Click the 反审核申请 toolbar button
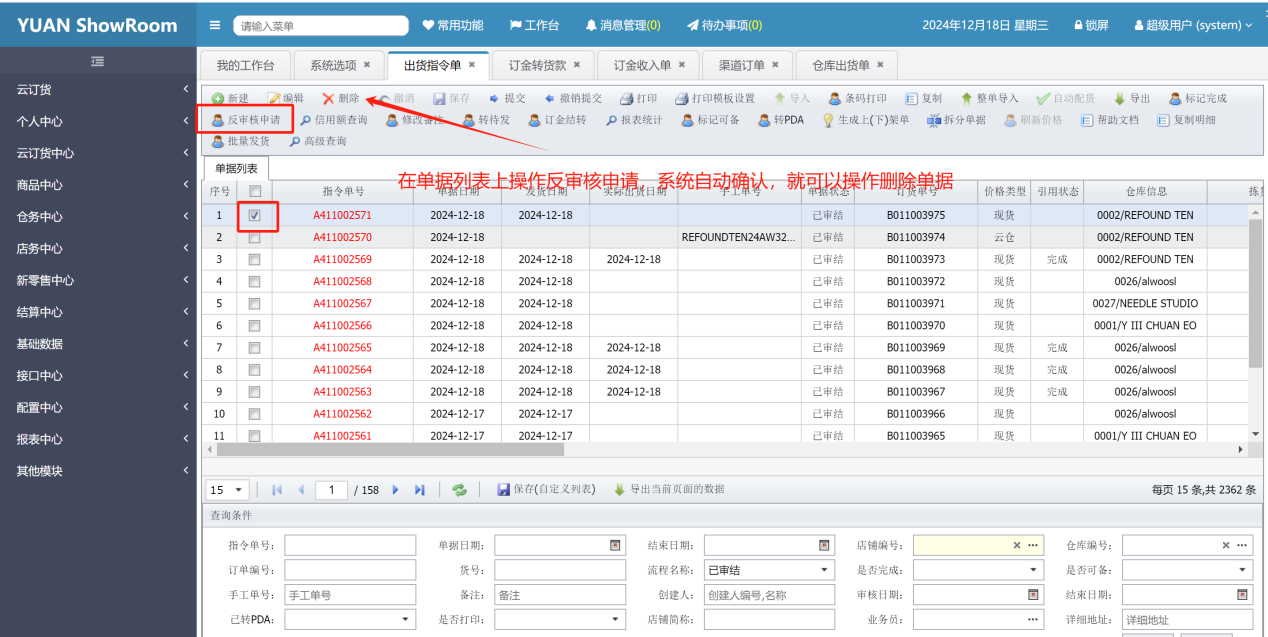The width and height of the screenshot is (1268, 637). (246, 120)
